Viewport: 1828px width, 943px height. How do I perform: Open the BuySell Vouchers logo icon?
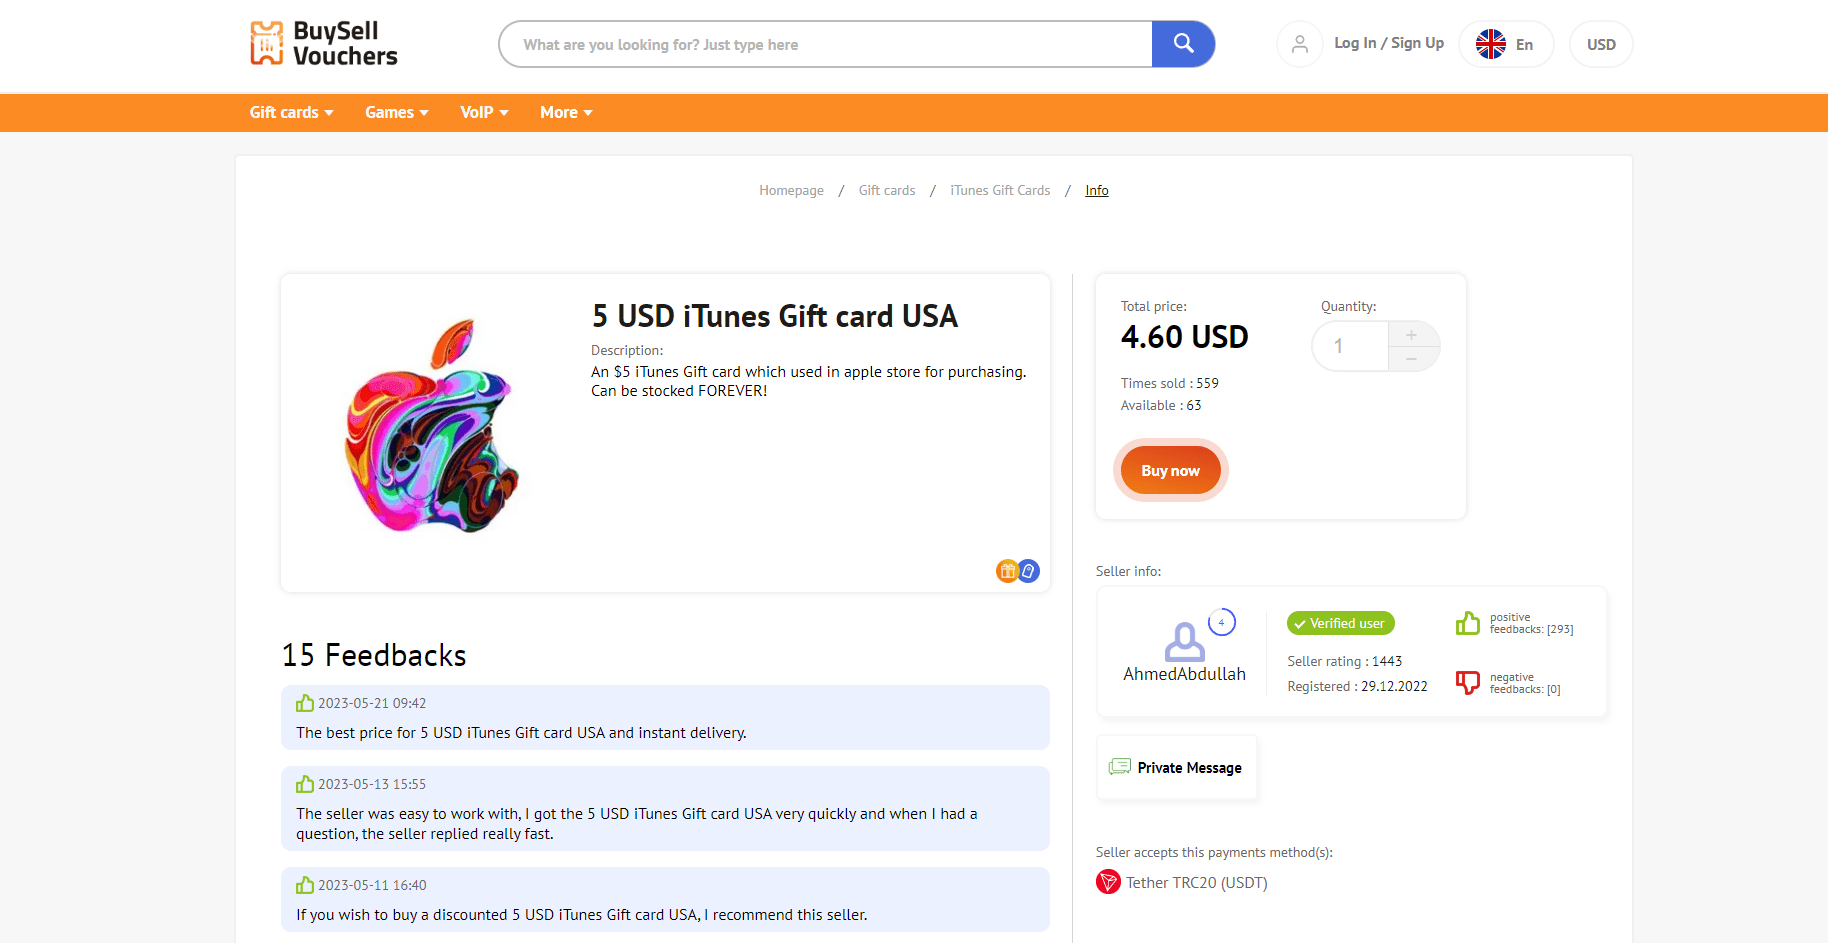pyautogui.click(x=268, y=42)
